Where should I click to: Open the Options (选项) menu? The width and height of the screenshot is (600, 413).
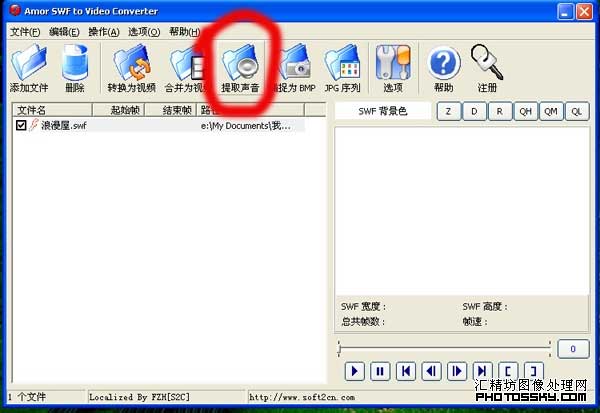pyautogui.click(x=144, y=32)
